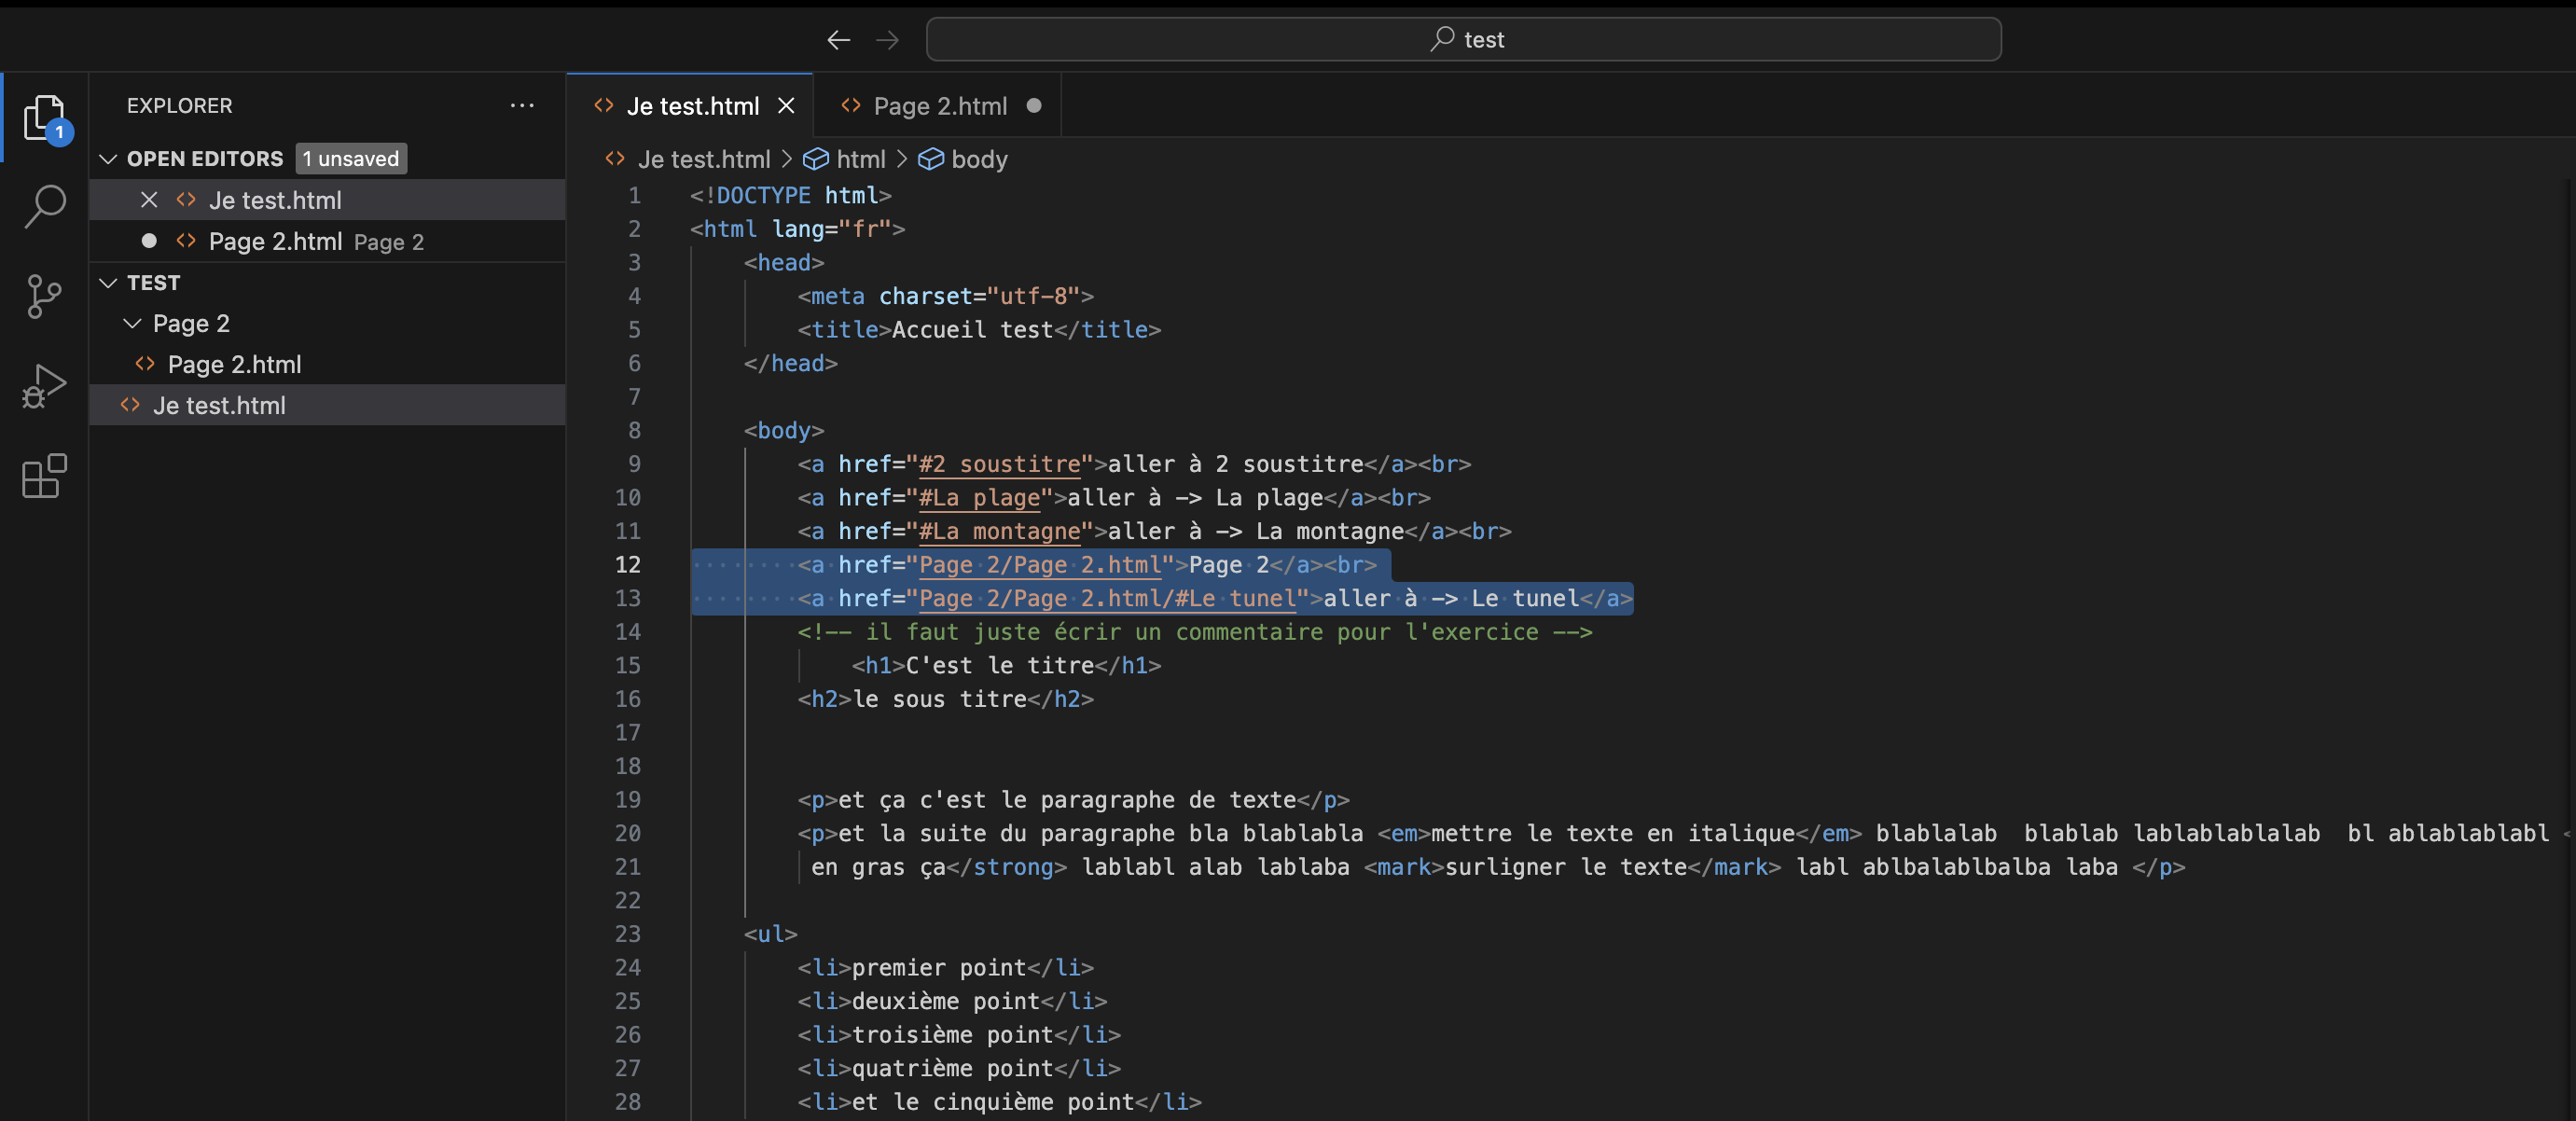Screen dimensions: 2576x1121
Task: Switch to the Page 2.html tab
Action: [939, 106]
